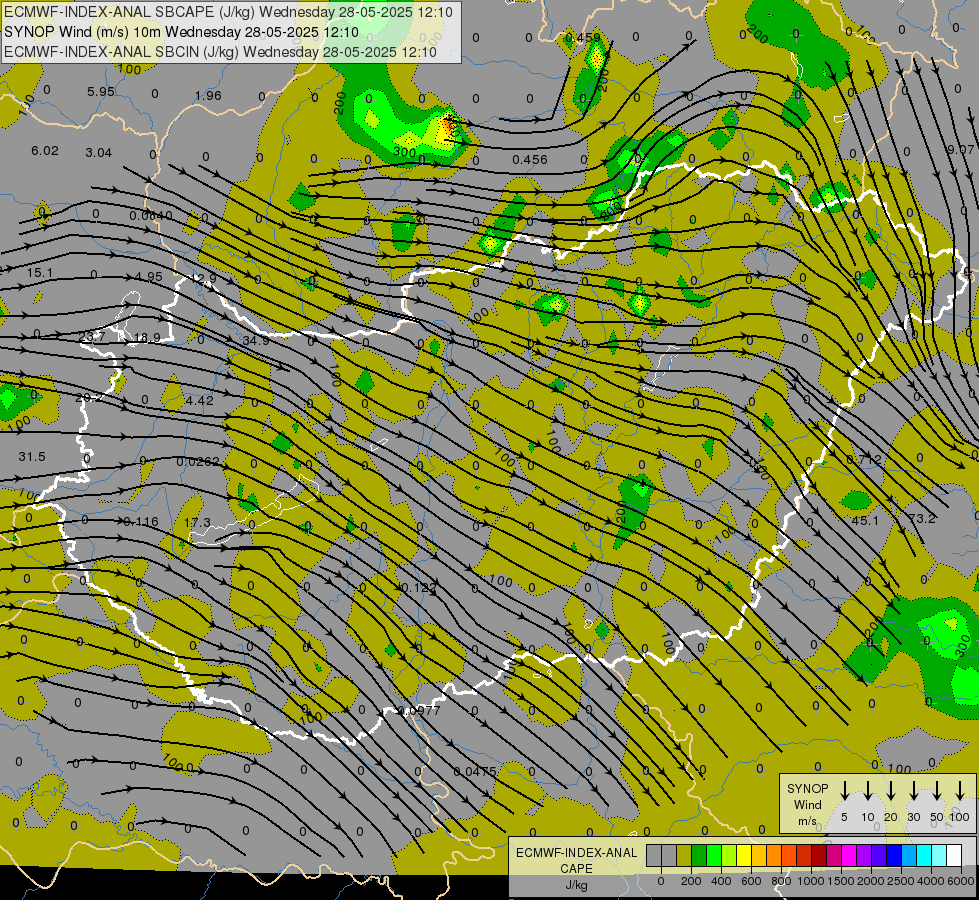
Task: Click the map value 34.9
Action: pyautogui.click(x=256, y=340)
